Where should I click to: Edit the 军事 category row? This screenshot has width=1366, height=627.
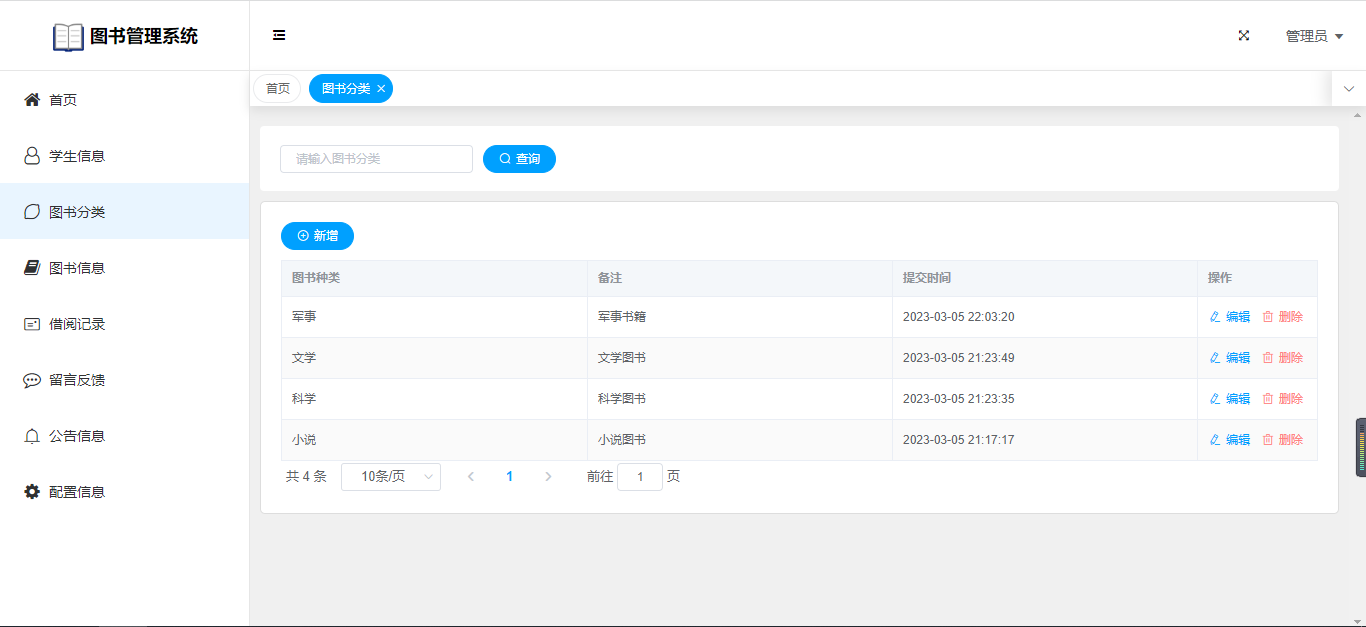coord(1230,317)
